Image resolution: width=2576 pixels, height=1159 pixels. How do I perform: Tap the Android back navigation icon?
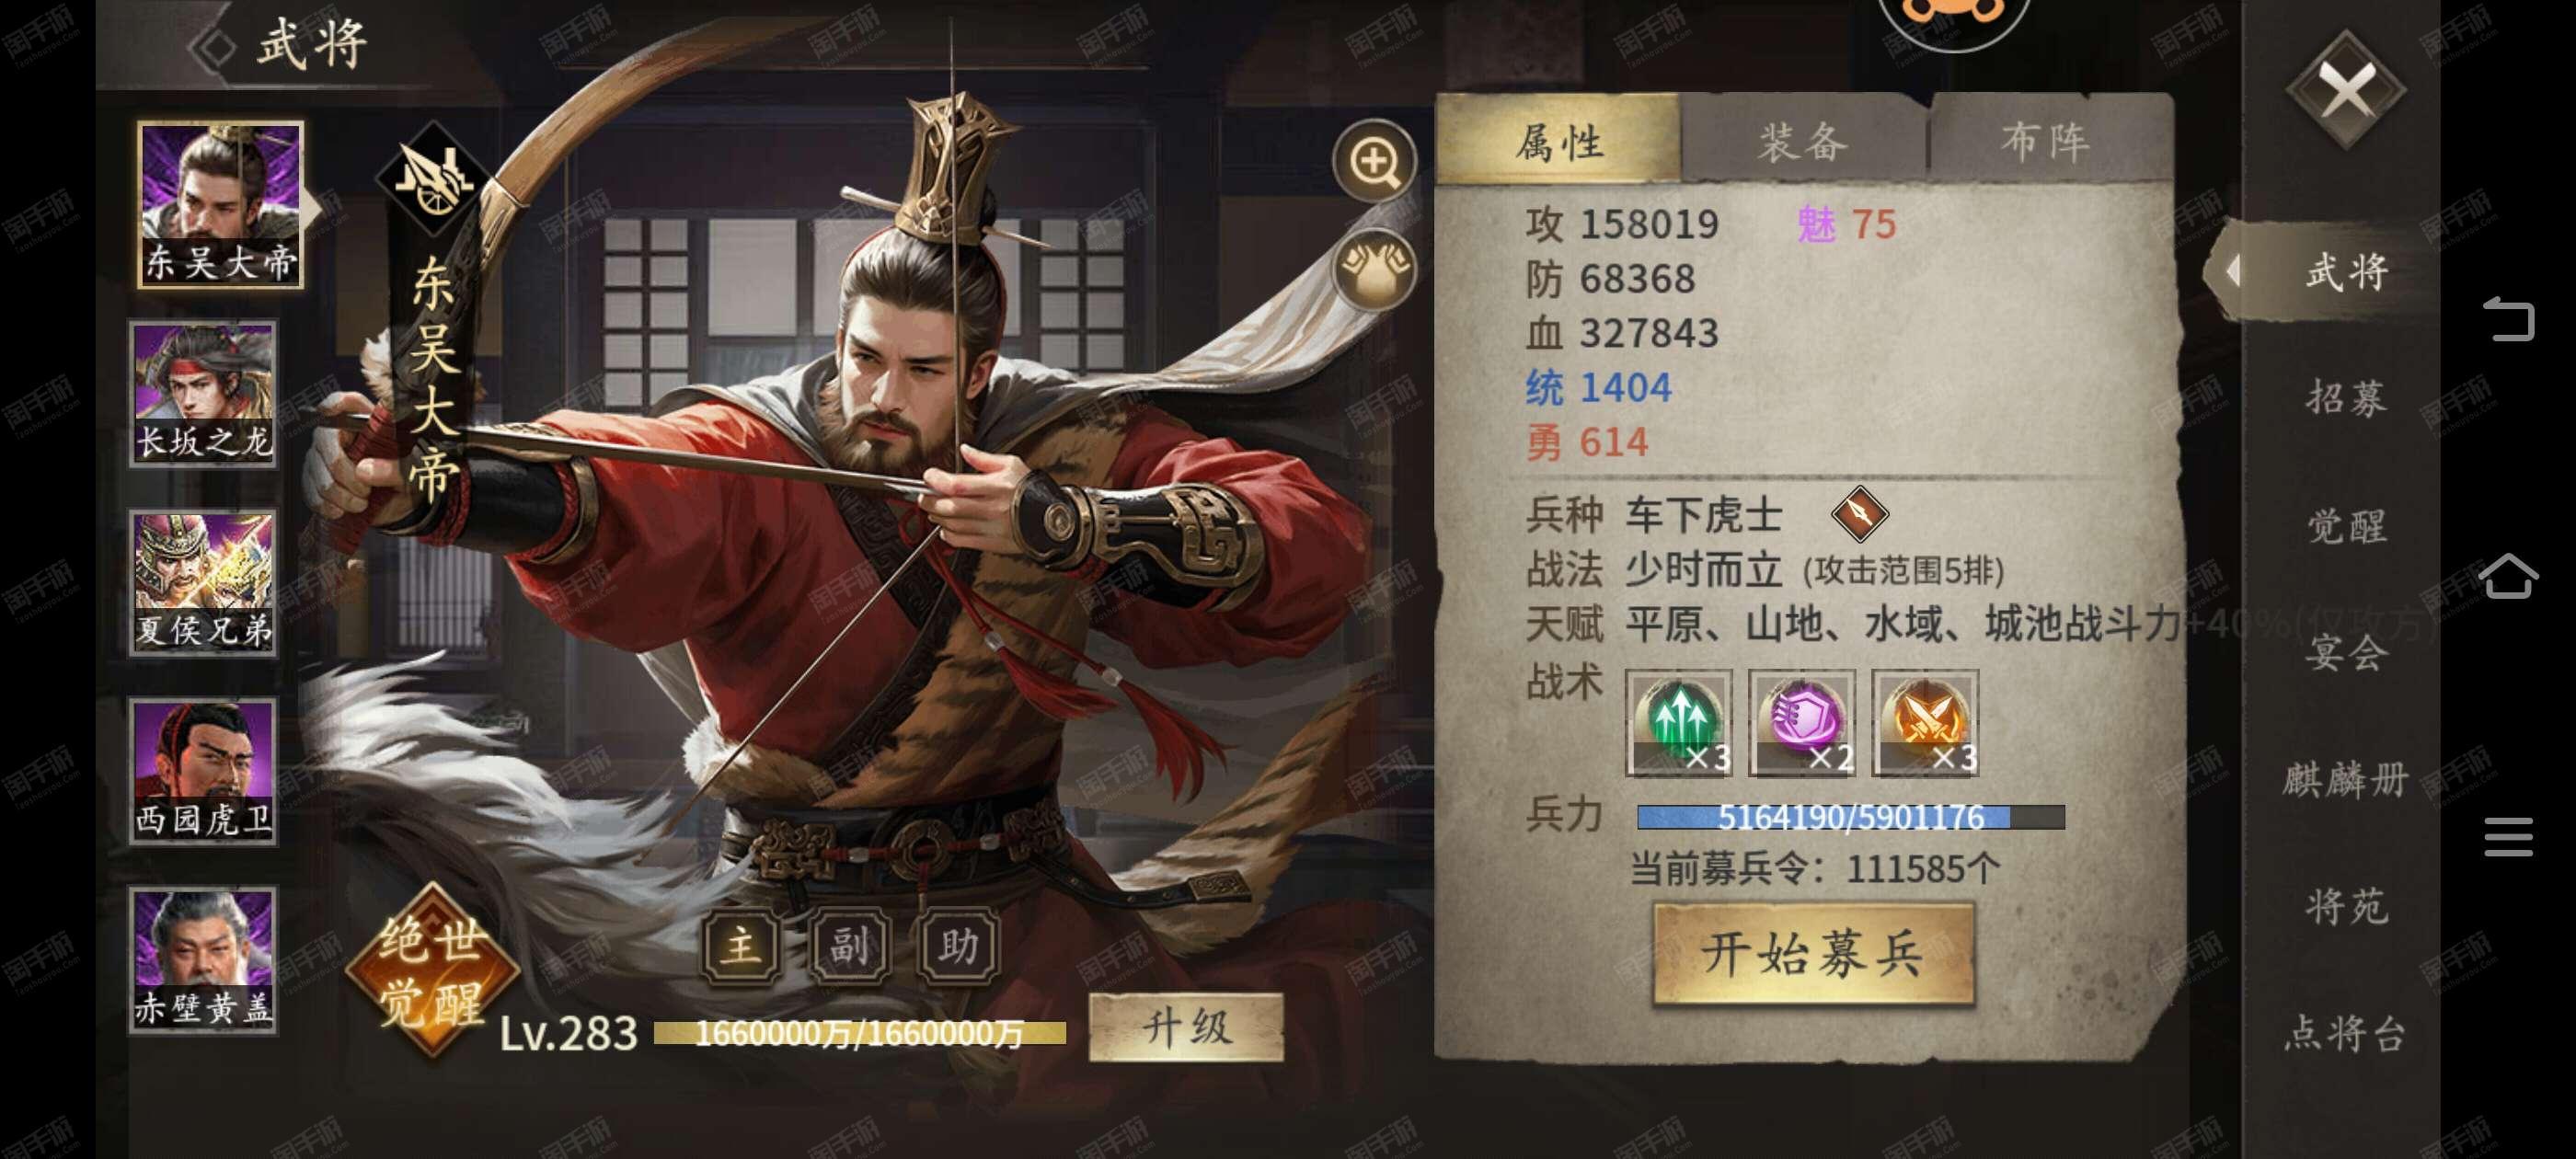(x=2509, y=319)
